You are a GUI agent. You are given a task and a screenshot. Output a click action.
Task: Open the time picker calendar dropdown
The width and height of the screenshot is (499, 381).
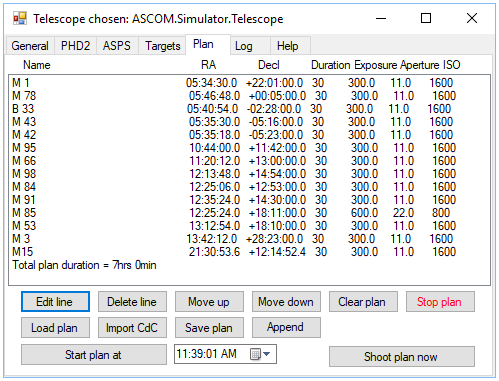pos(260,354)
